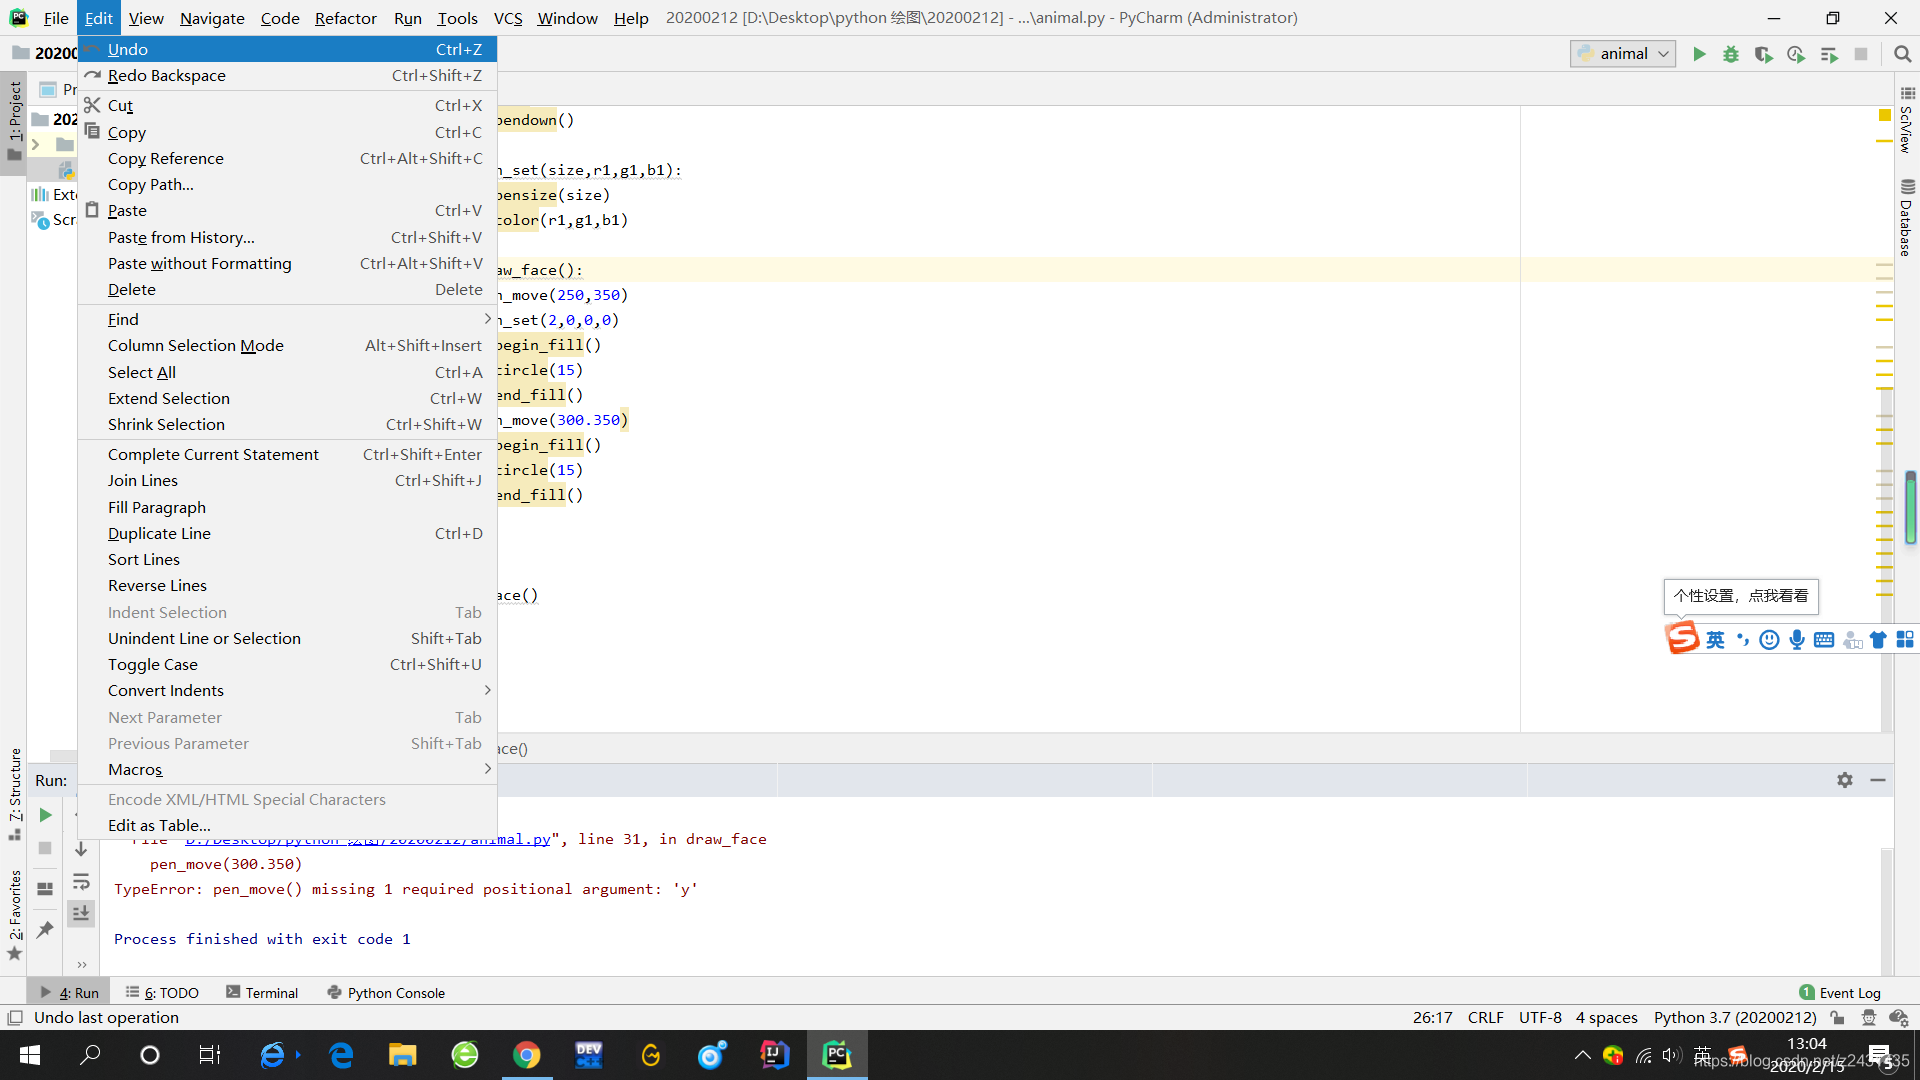Expand the Convert Indents submenu
The width and height of the screenshot is (1920, 1080).
[x=288, y=690]
